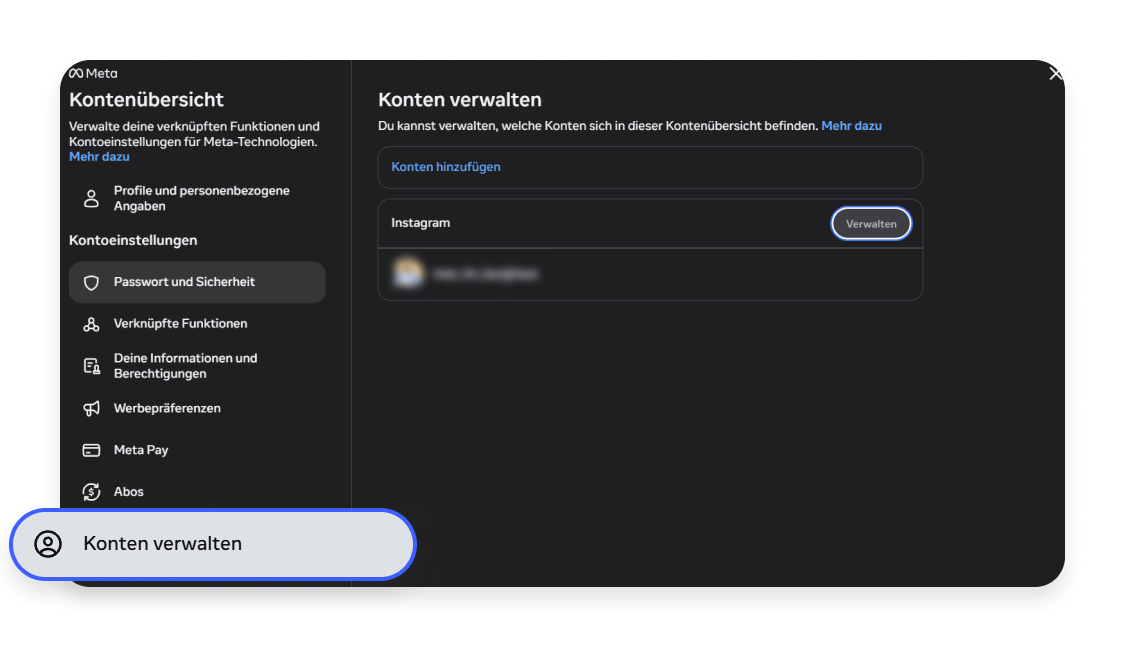Open the Meta Pay menu entry
Viewport: 1125px width, 647px height.
tap(197, 450)
